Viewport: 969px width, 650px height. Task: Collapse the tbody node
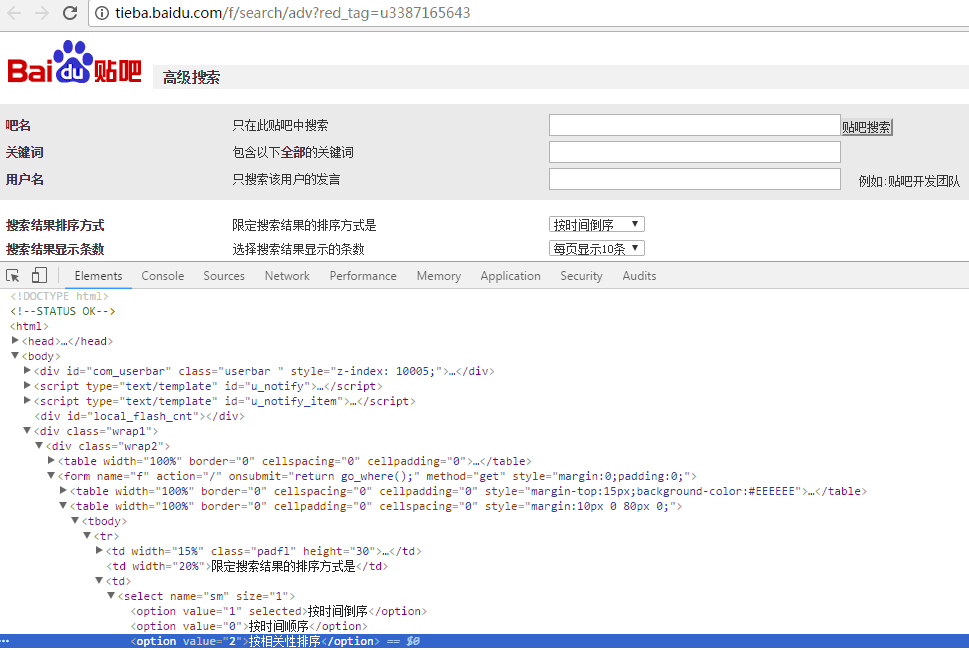tap(75, 520)
